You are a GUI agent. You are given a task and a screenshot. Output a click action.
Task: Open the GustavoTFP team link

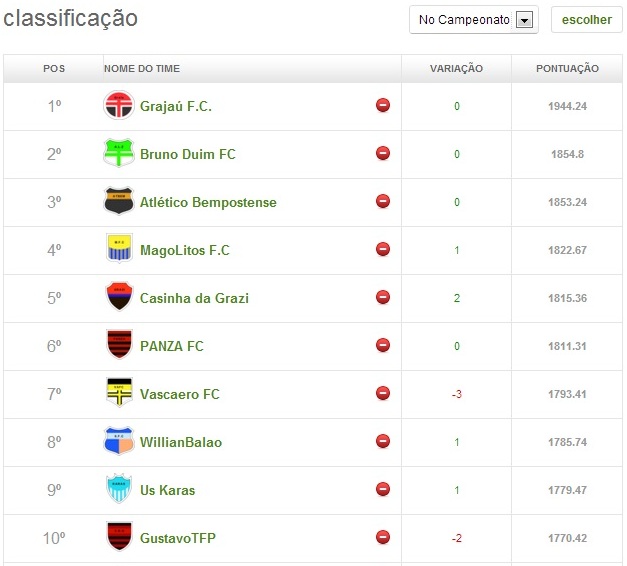coord(178,538)
